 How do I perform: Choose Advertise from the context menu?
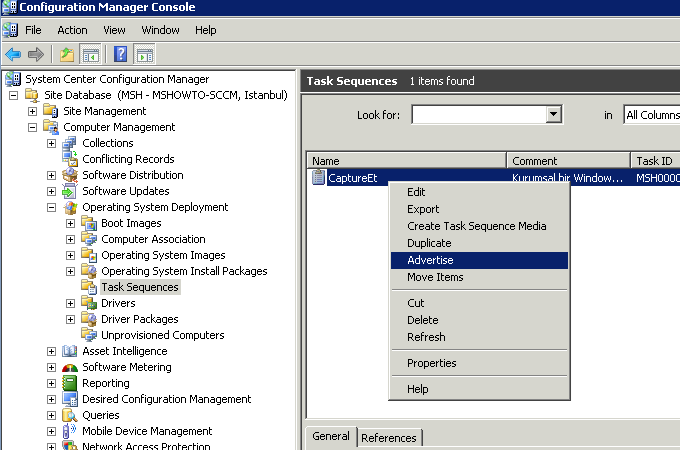click(x=479, y=260)
